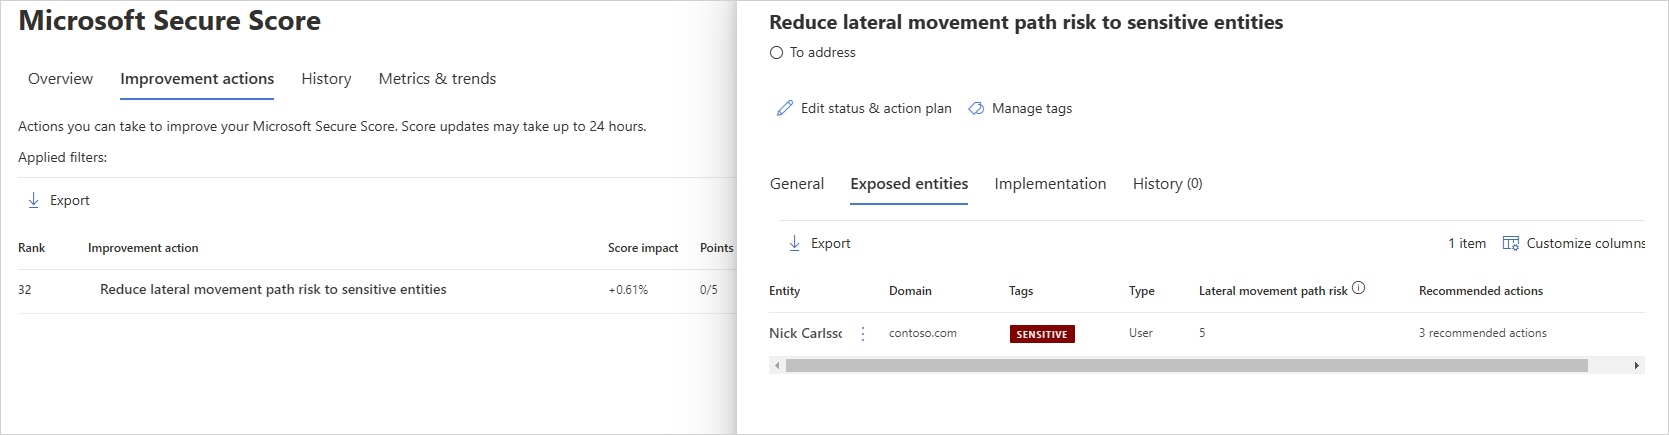Click the SENSITIVE tag badge
Image resolution: width=1669 pixels, height=435 pixels.
point(1041,334)
